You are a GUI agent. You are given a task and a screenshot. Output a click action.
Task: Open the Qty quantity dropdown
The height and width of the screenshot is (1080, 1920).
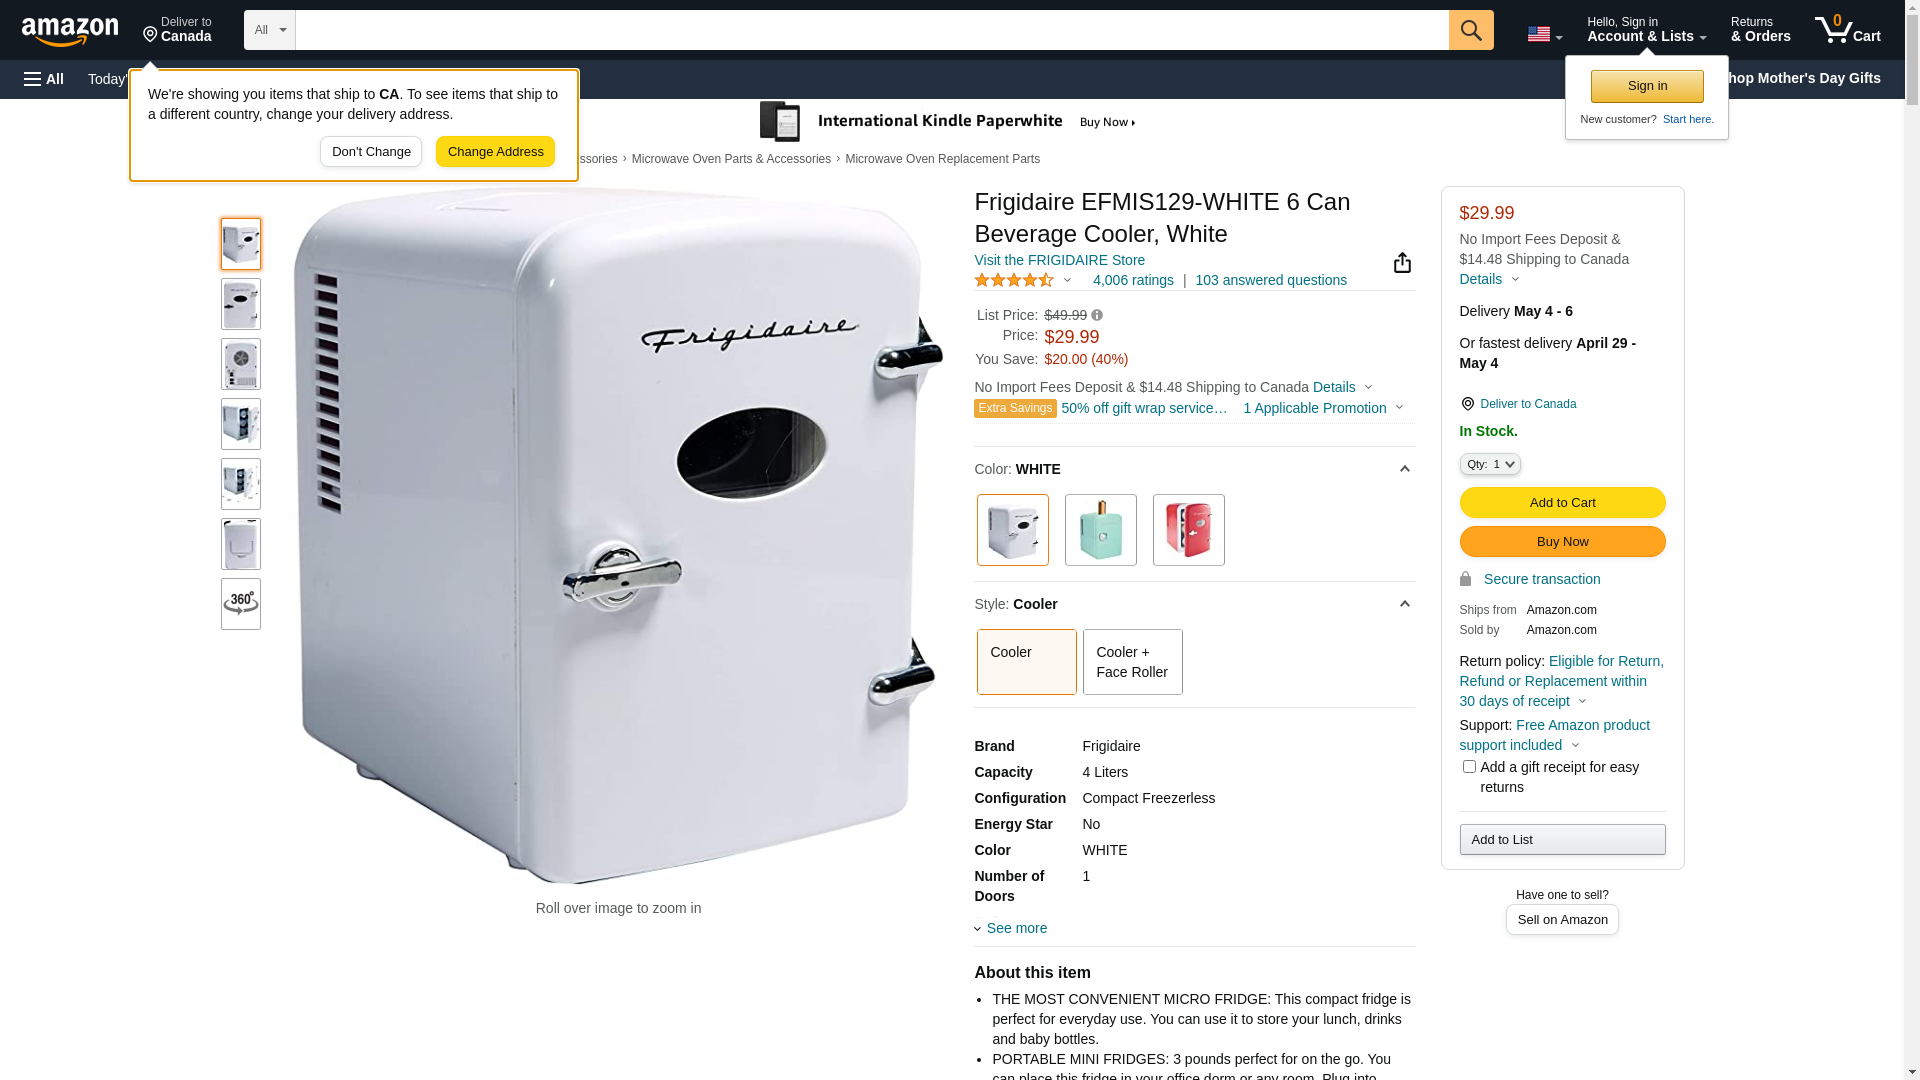coord(1490,464)
